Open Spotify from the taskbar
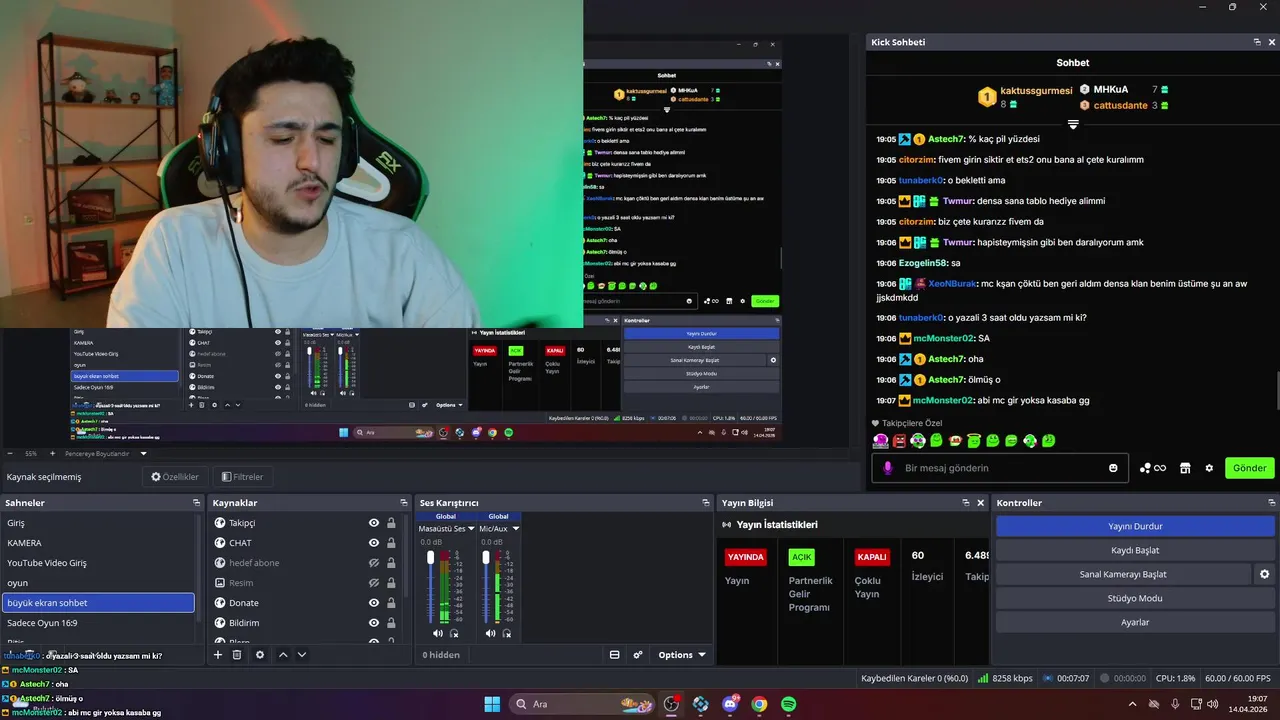This screenshot has width=1280, height=720. point(788,704)
